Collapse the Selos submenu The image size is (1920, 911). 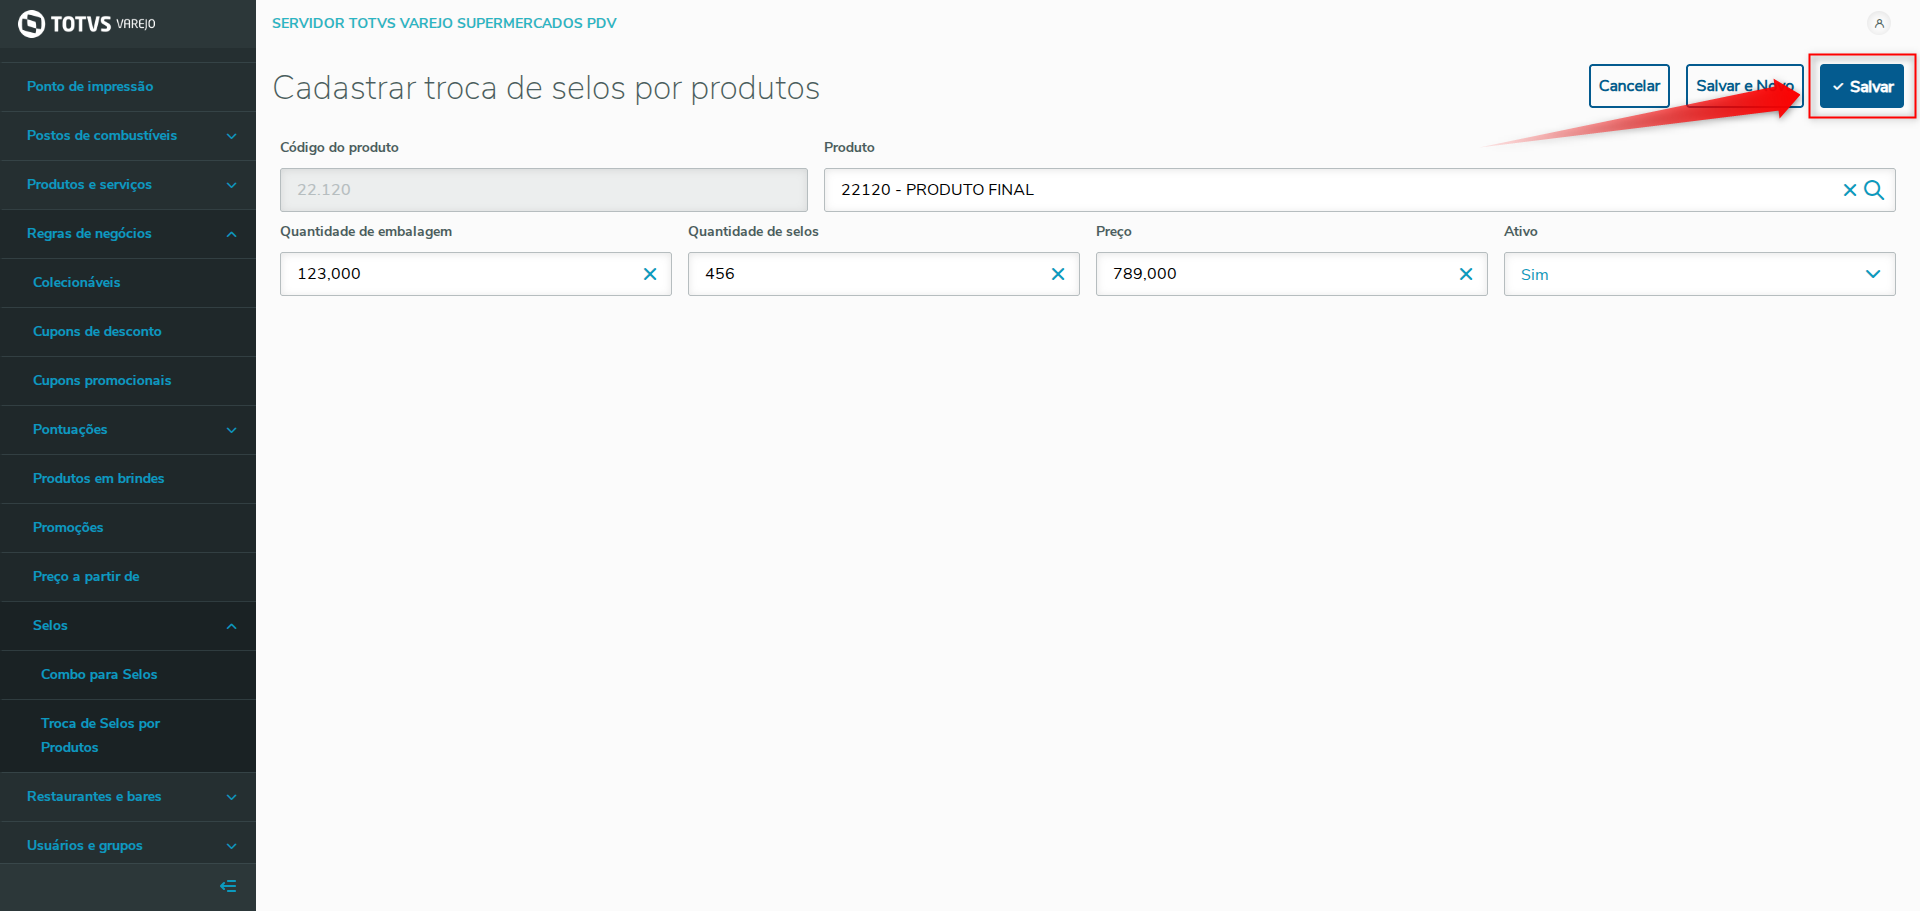point(231,626)
